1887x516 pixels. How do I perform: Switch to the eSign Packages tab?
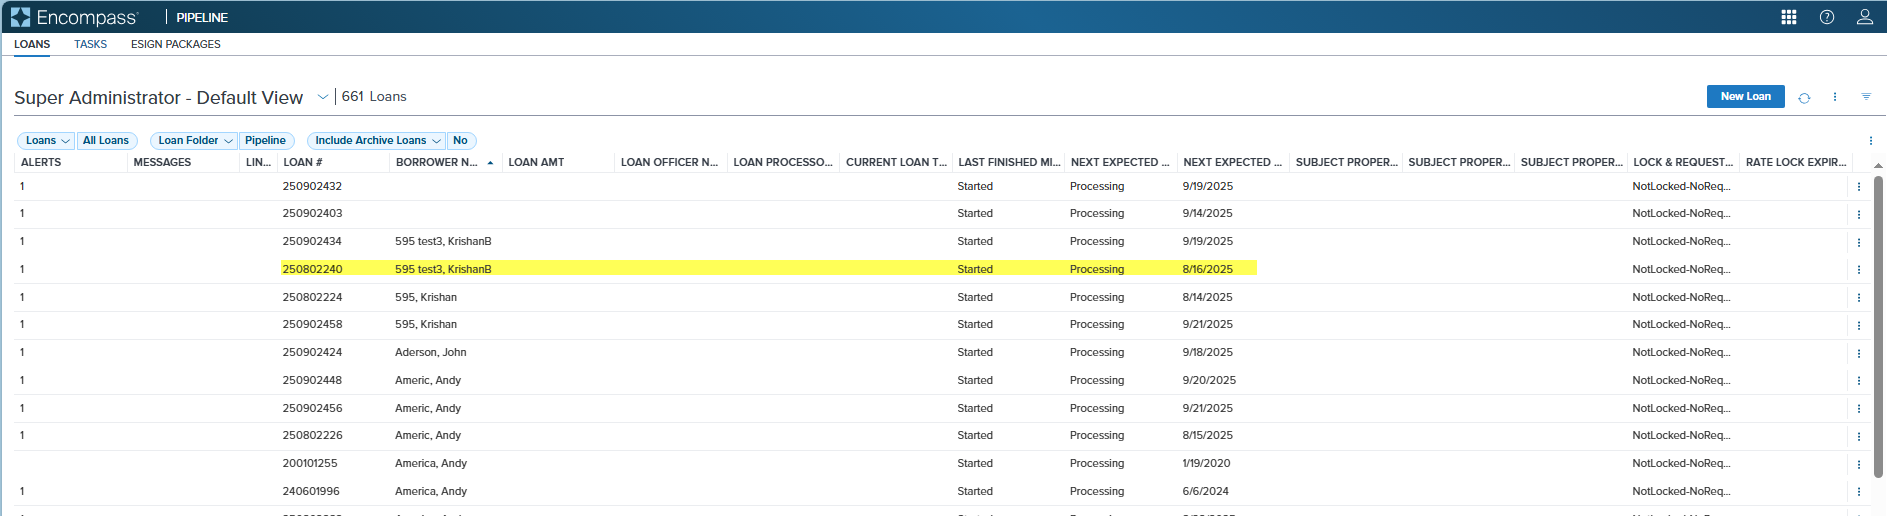coord(175,44)
